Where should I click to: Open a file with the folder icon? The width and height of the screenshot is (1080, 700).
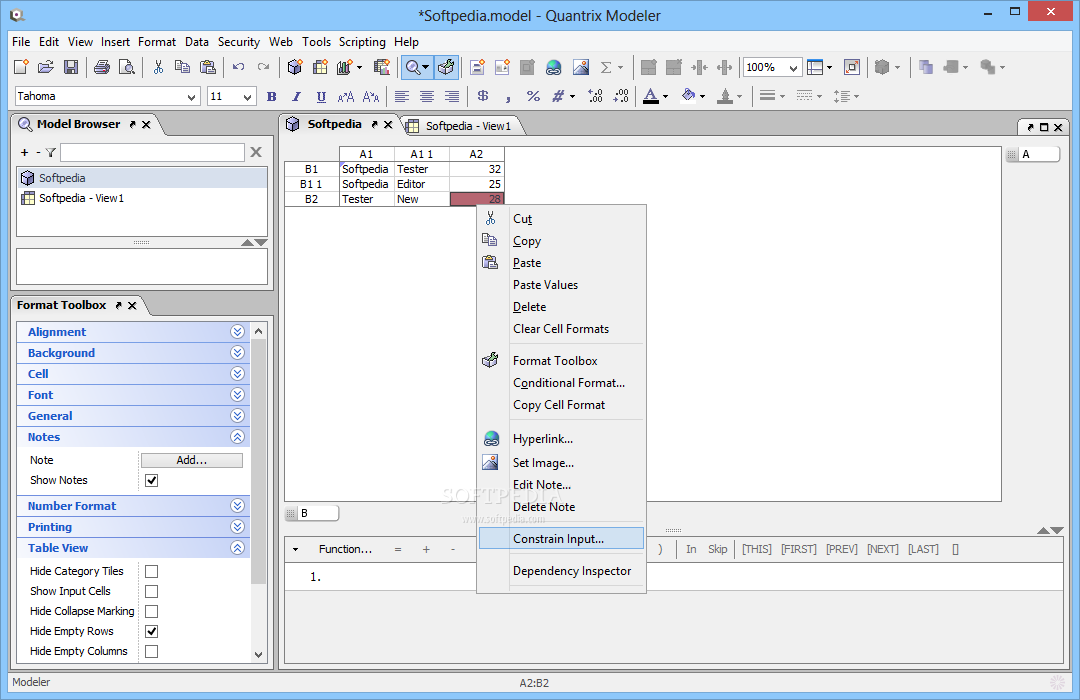point(45,67)
